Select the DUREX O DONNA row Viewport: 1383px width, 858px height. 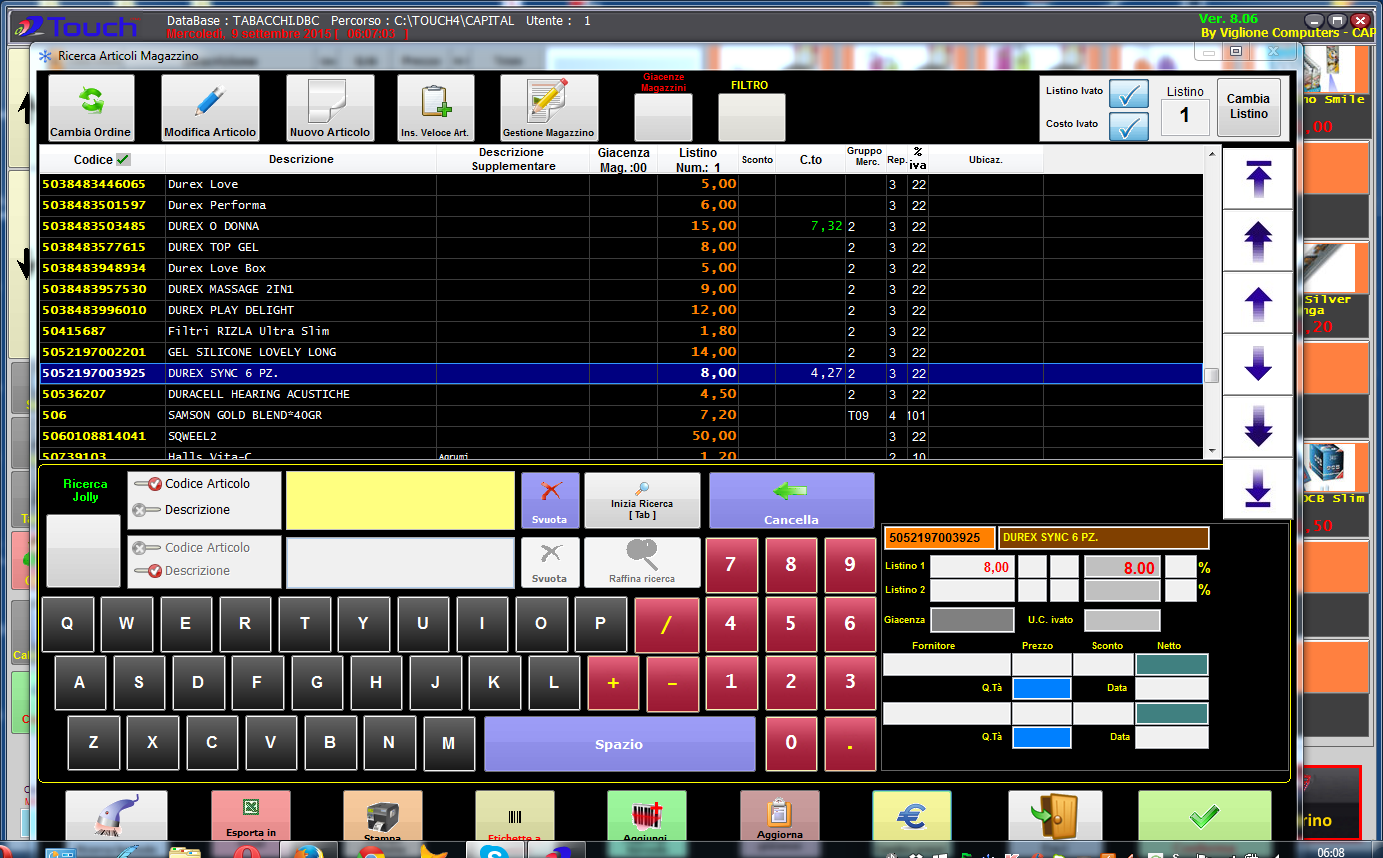point(620,226)
